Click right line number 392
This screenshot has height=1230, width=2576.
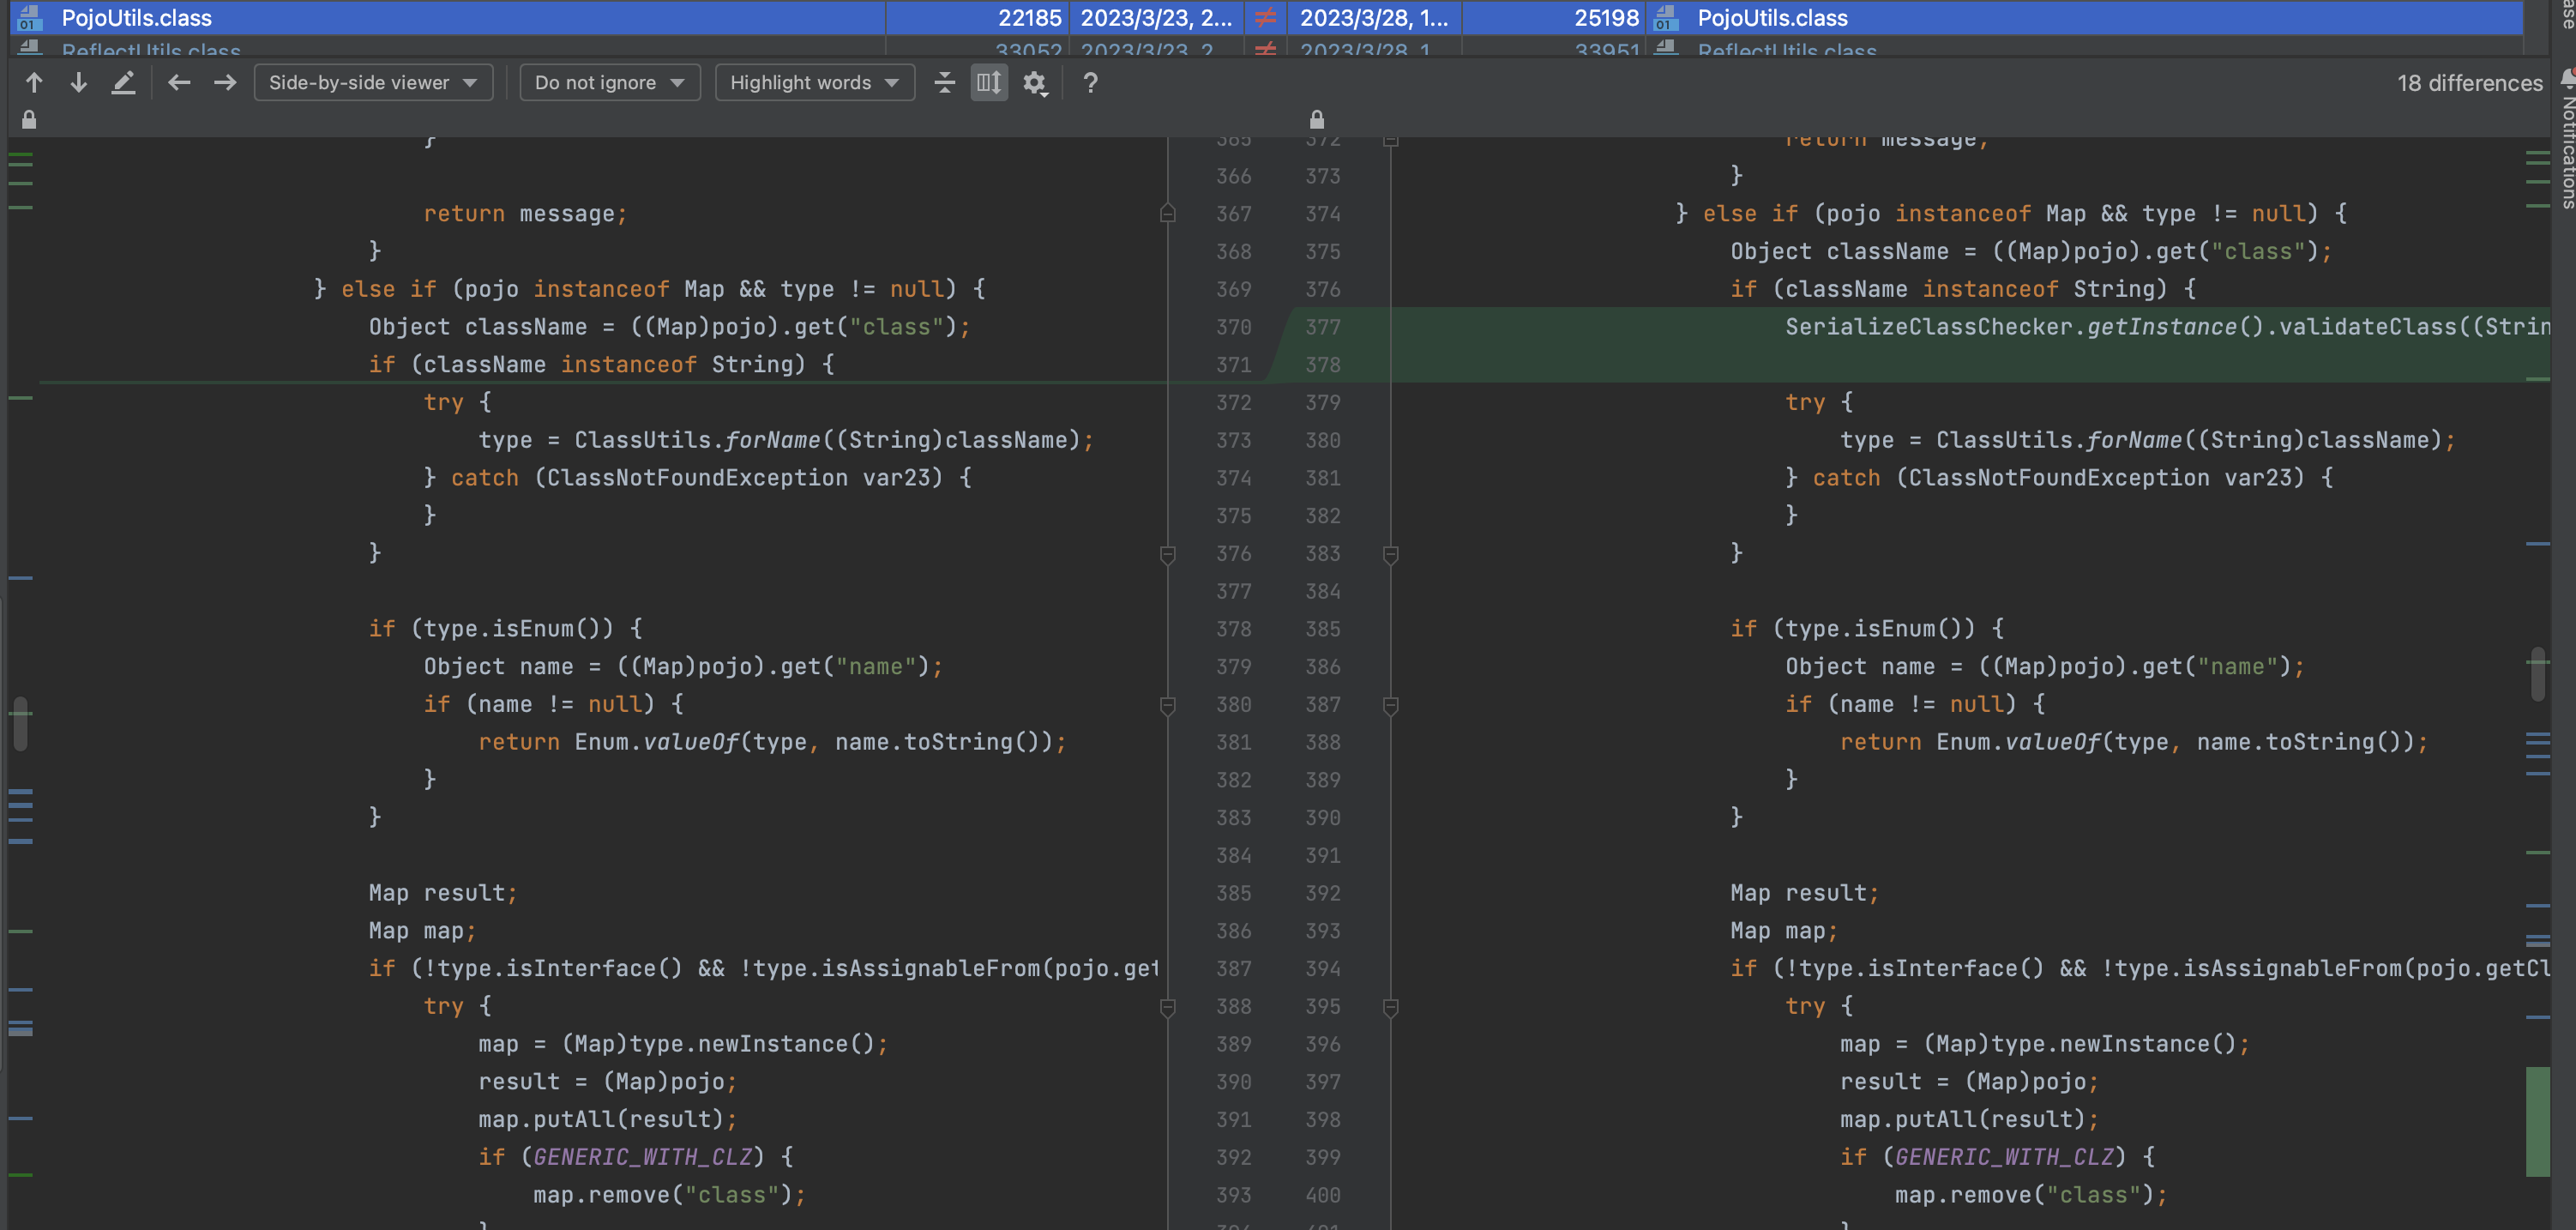[x=1322, y=894]
